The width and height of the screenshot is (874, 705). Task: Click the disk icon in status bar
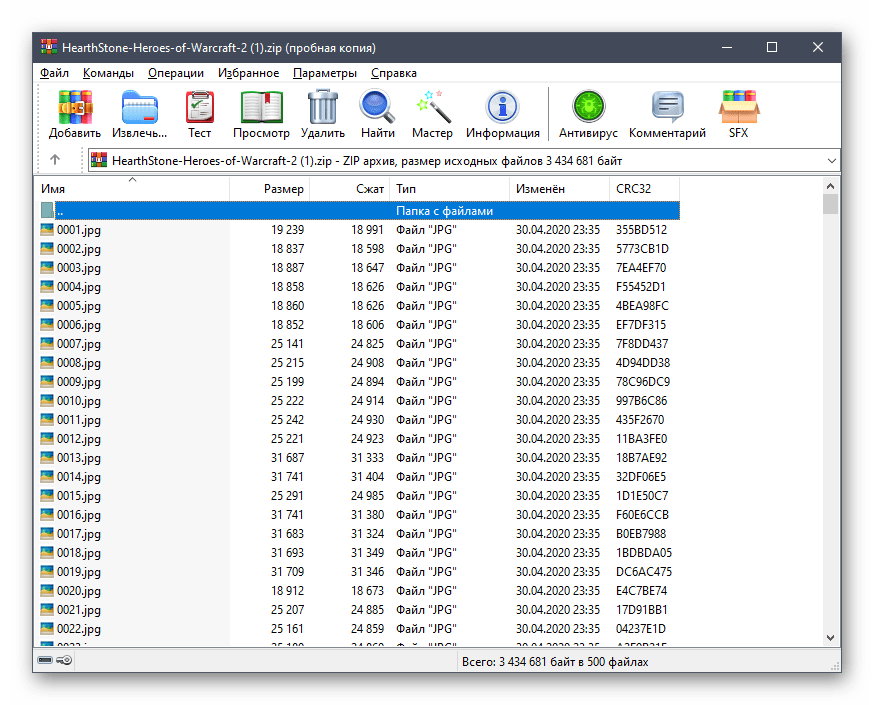45,660
